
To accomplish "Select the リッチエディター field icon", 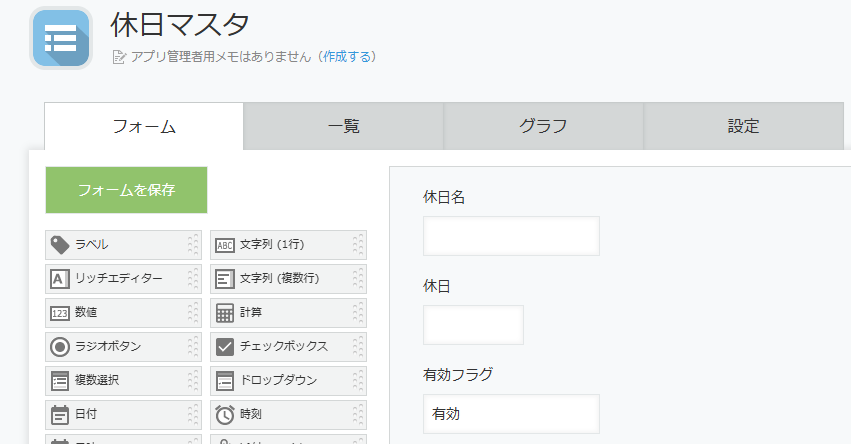I will click(x=60, y=279).
